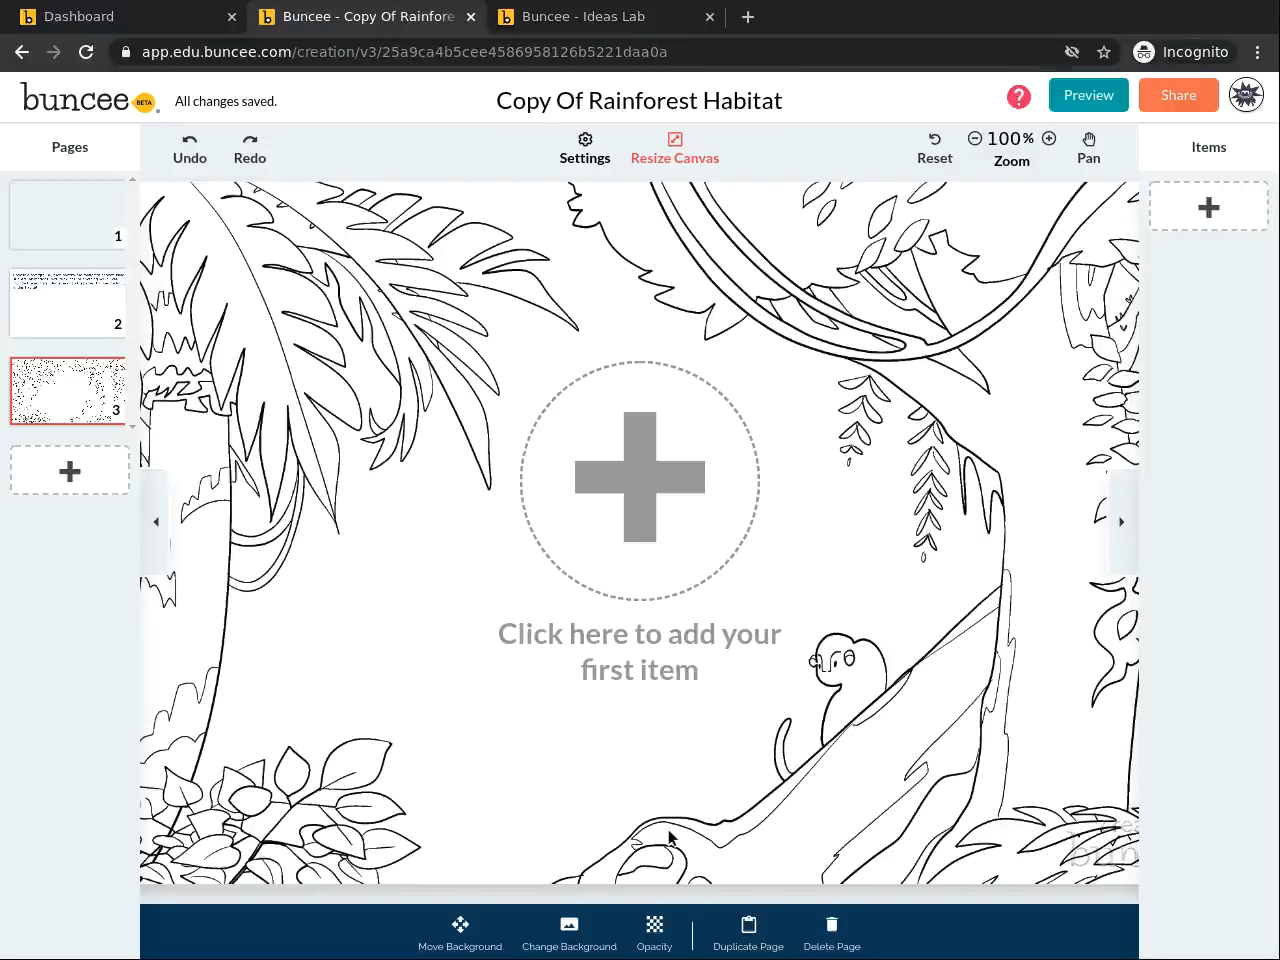Close the Dashboard browser tab
Image resolution: width=1280 pixels, height=960 pixels.
pyautogui.click(x=232, y=17)
